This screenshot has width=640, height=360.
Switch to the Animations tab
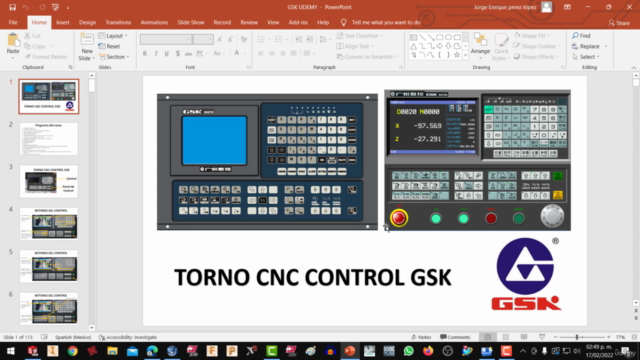[154, 22]
